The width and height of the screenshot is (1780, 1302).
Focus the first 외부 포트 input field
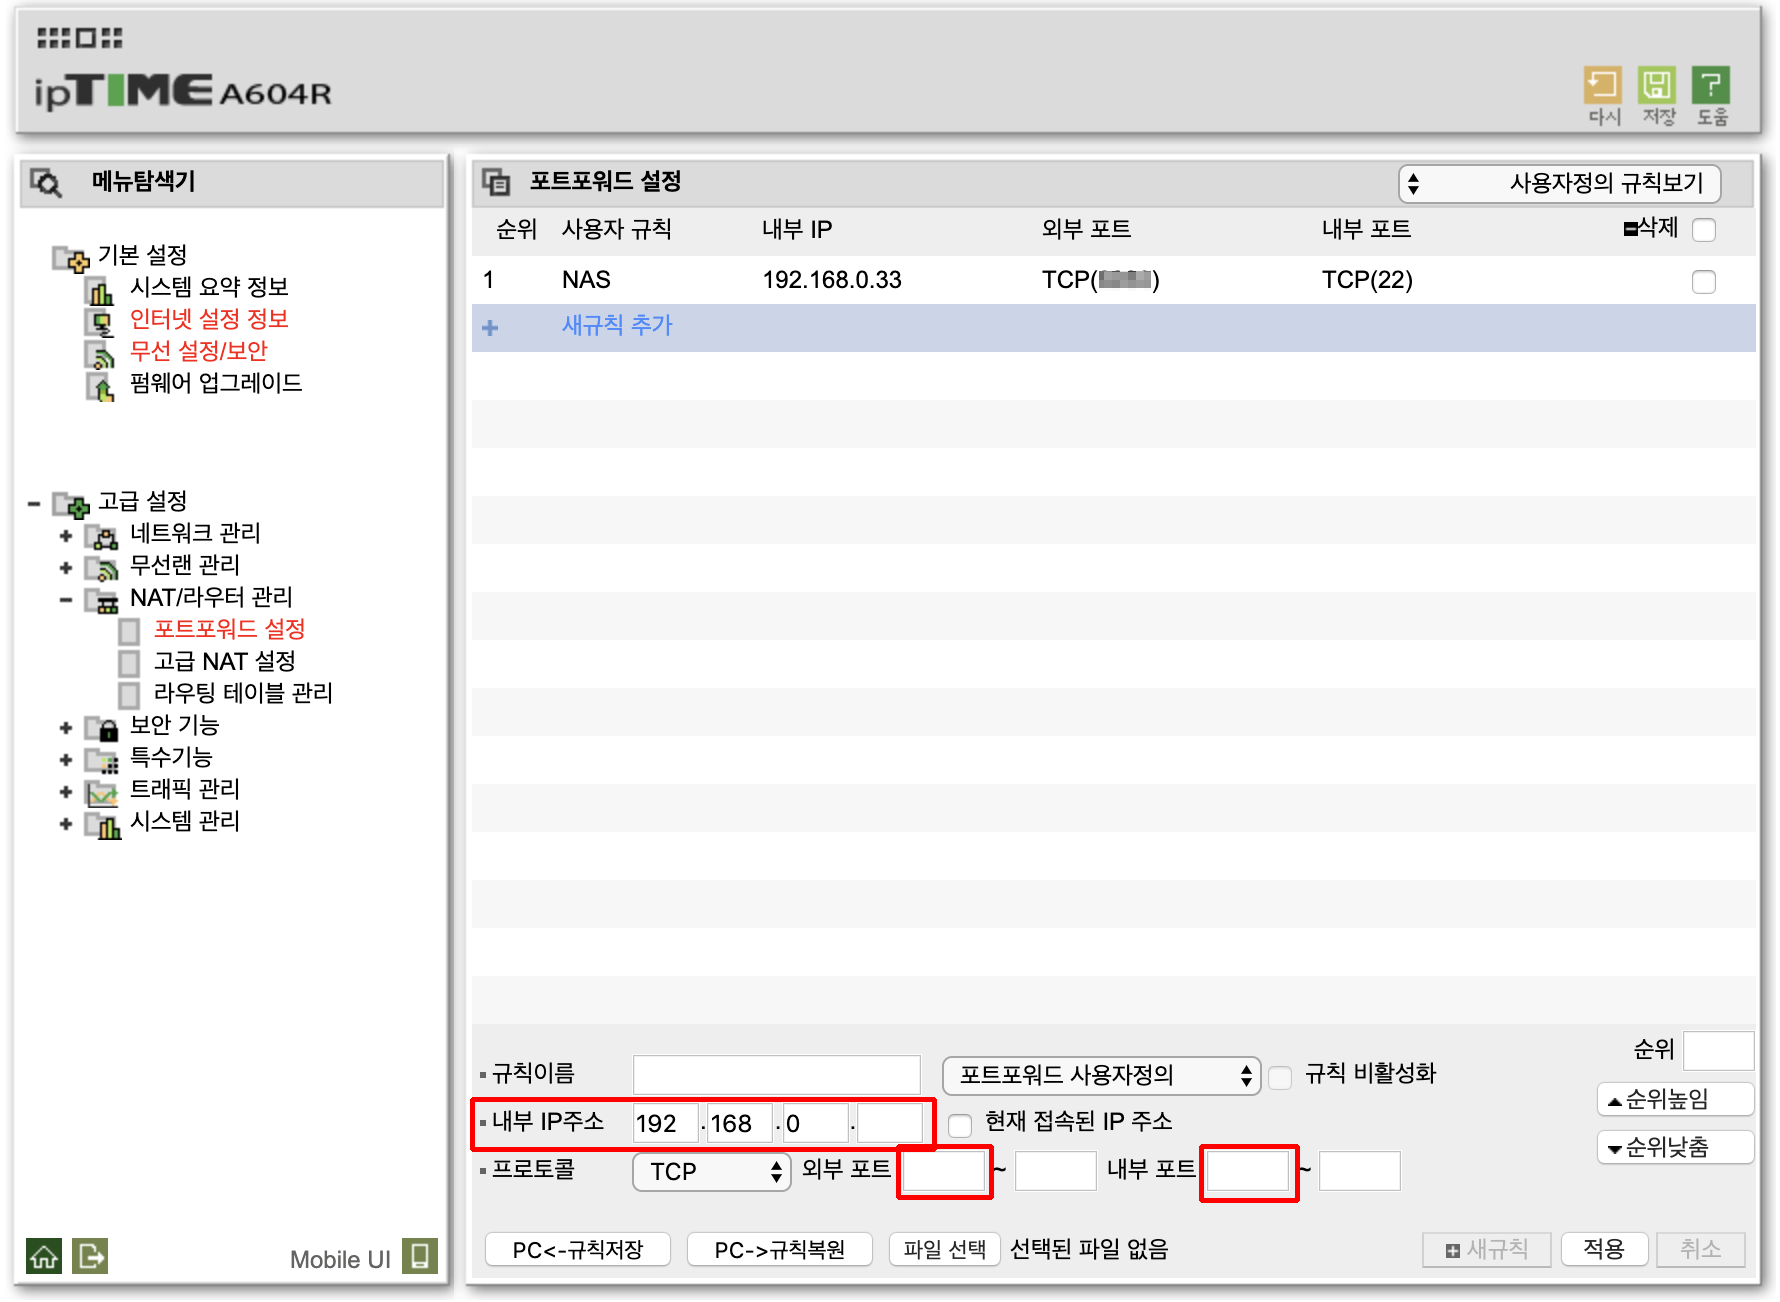click(944, 1171)
